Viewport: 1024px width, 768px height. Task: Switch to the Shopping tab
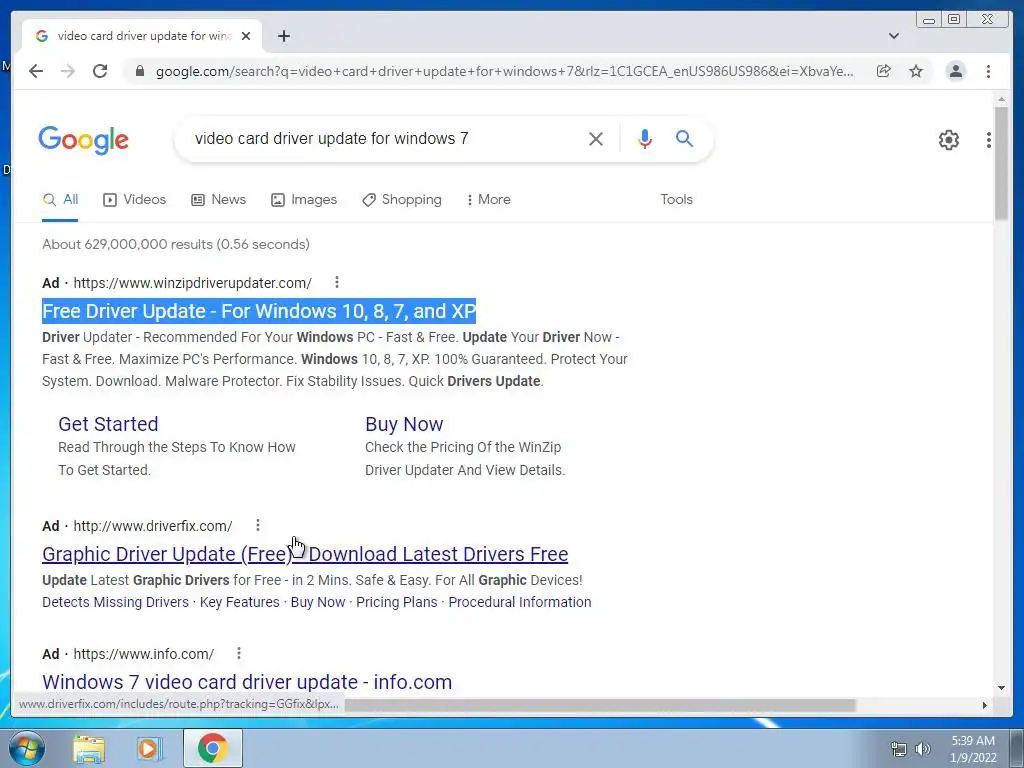pos(402,200)
